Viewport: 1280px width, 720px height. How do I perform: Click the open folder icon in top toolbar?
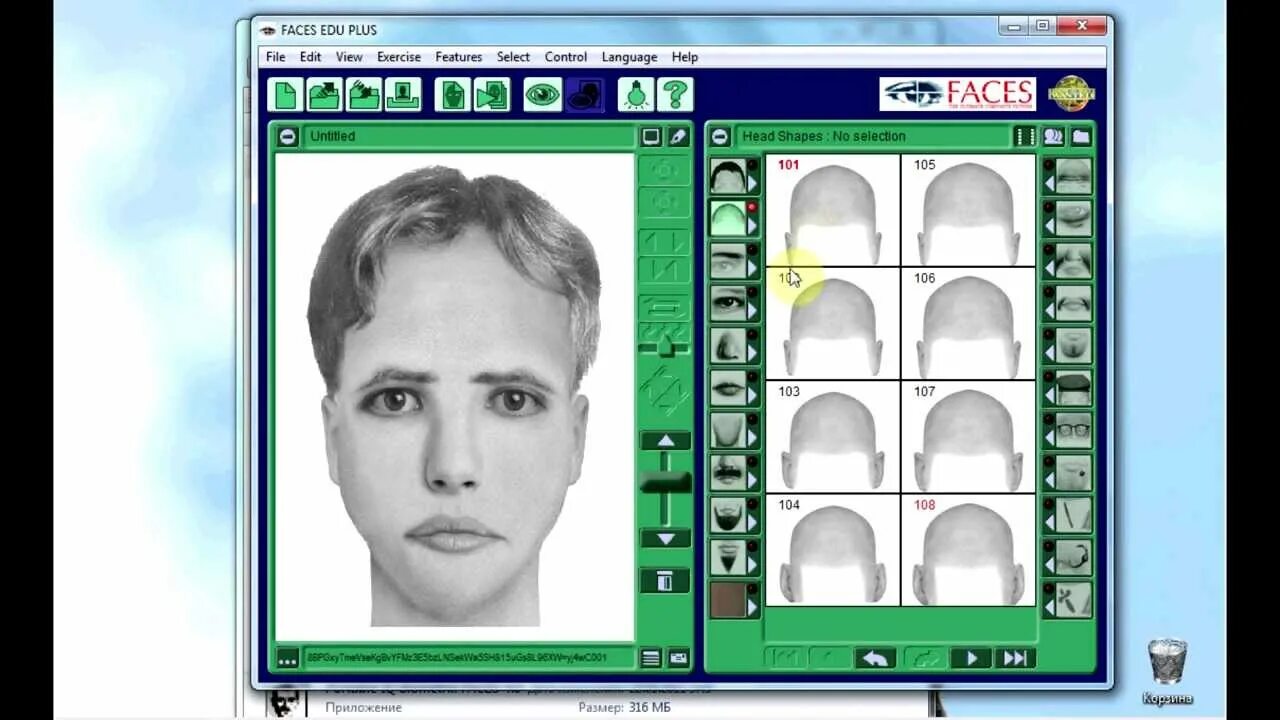[325, 95]
